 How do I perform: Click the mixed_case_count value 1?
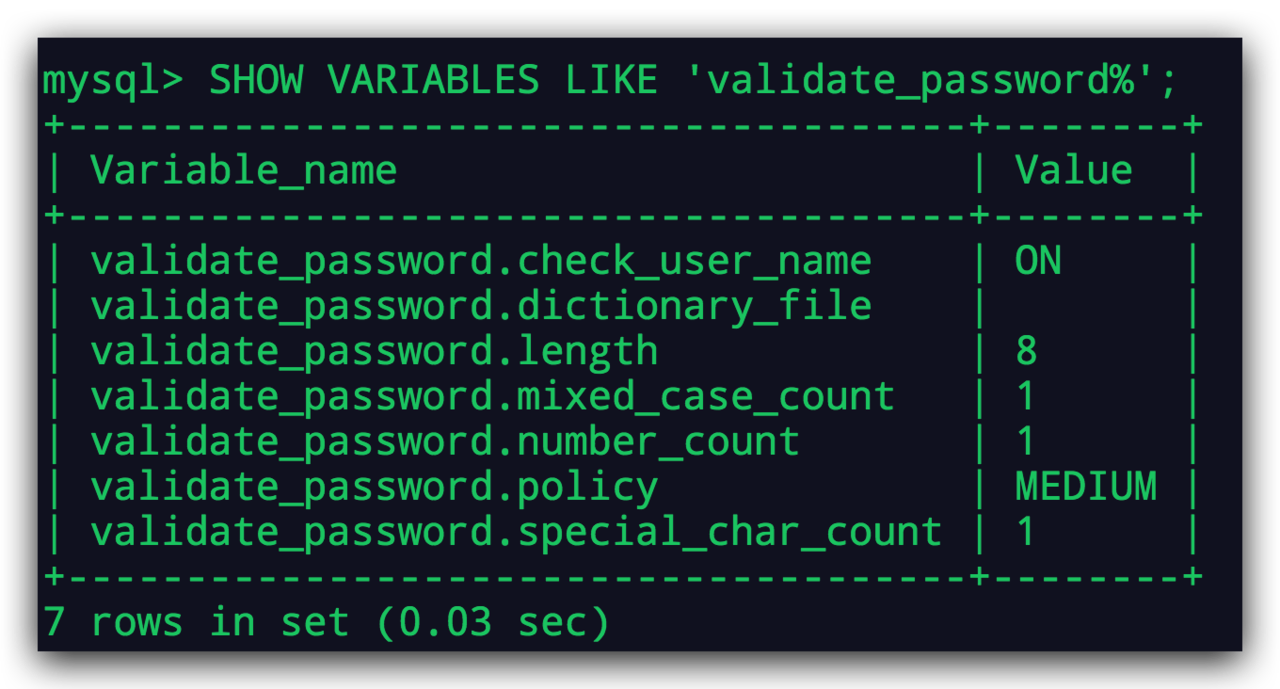(x=1026, y=396)
